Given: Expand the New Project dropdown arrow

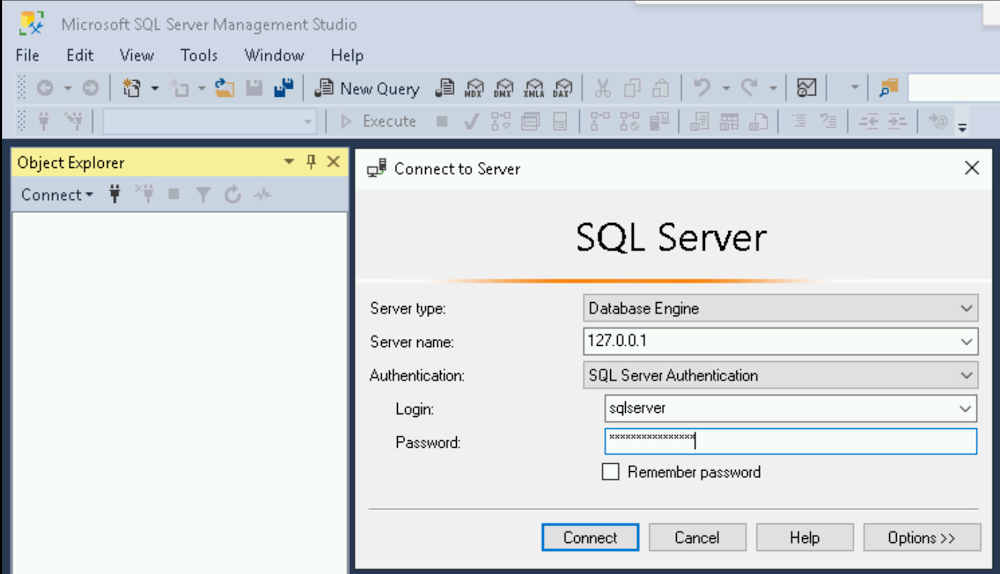Looking at the screenshot, I should (154, 88).
